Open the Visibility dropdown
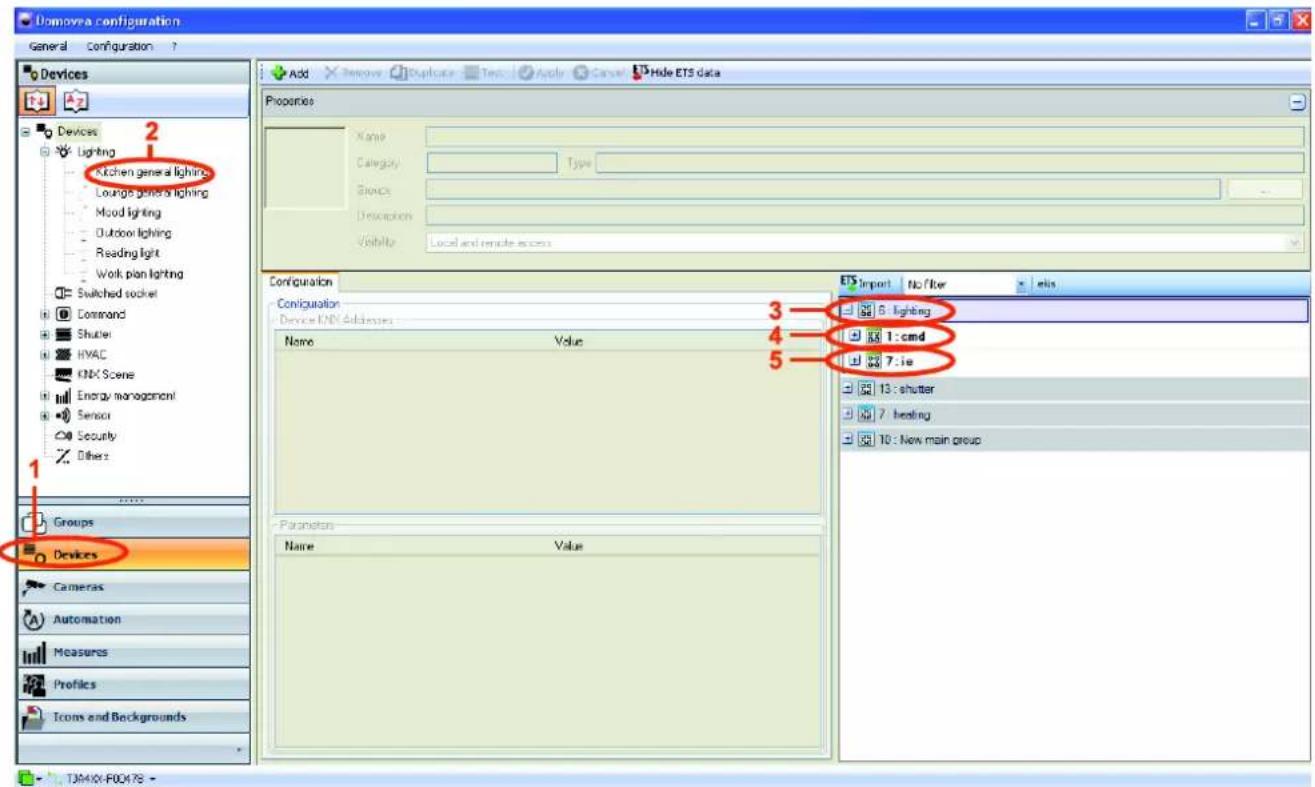This screenshot has height=787, width=1315. click(x=1296, y=243)
